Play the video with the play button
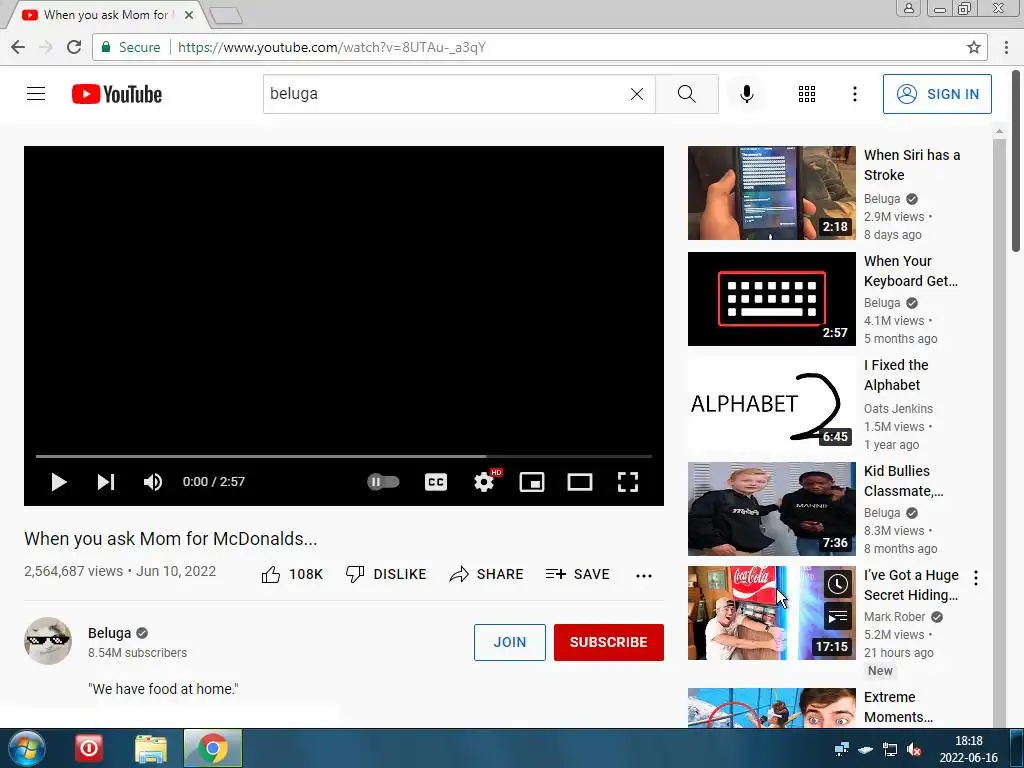The height and width of the screenshot is (768, 1024). coord(59,482)
